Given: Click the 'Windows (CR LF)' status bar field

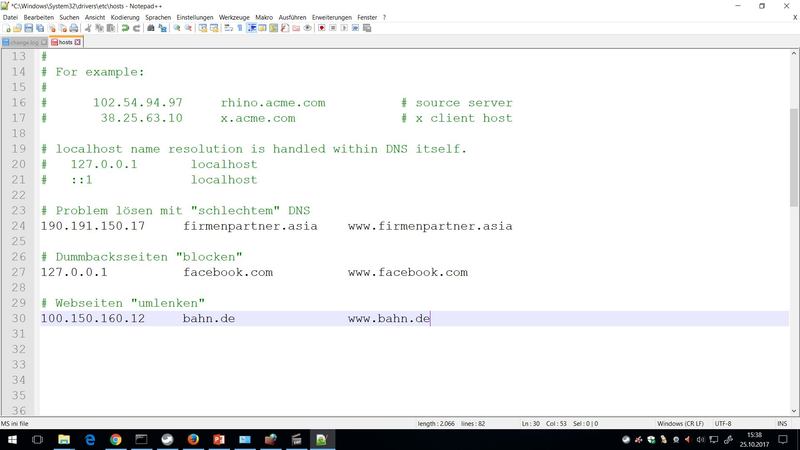Looking at the screenshot, I should click(x=680, y=423).
